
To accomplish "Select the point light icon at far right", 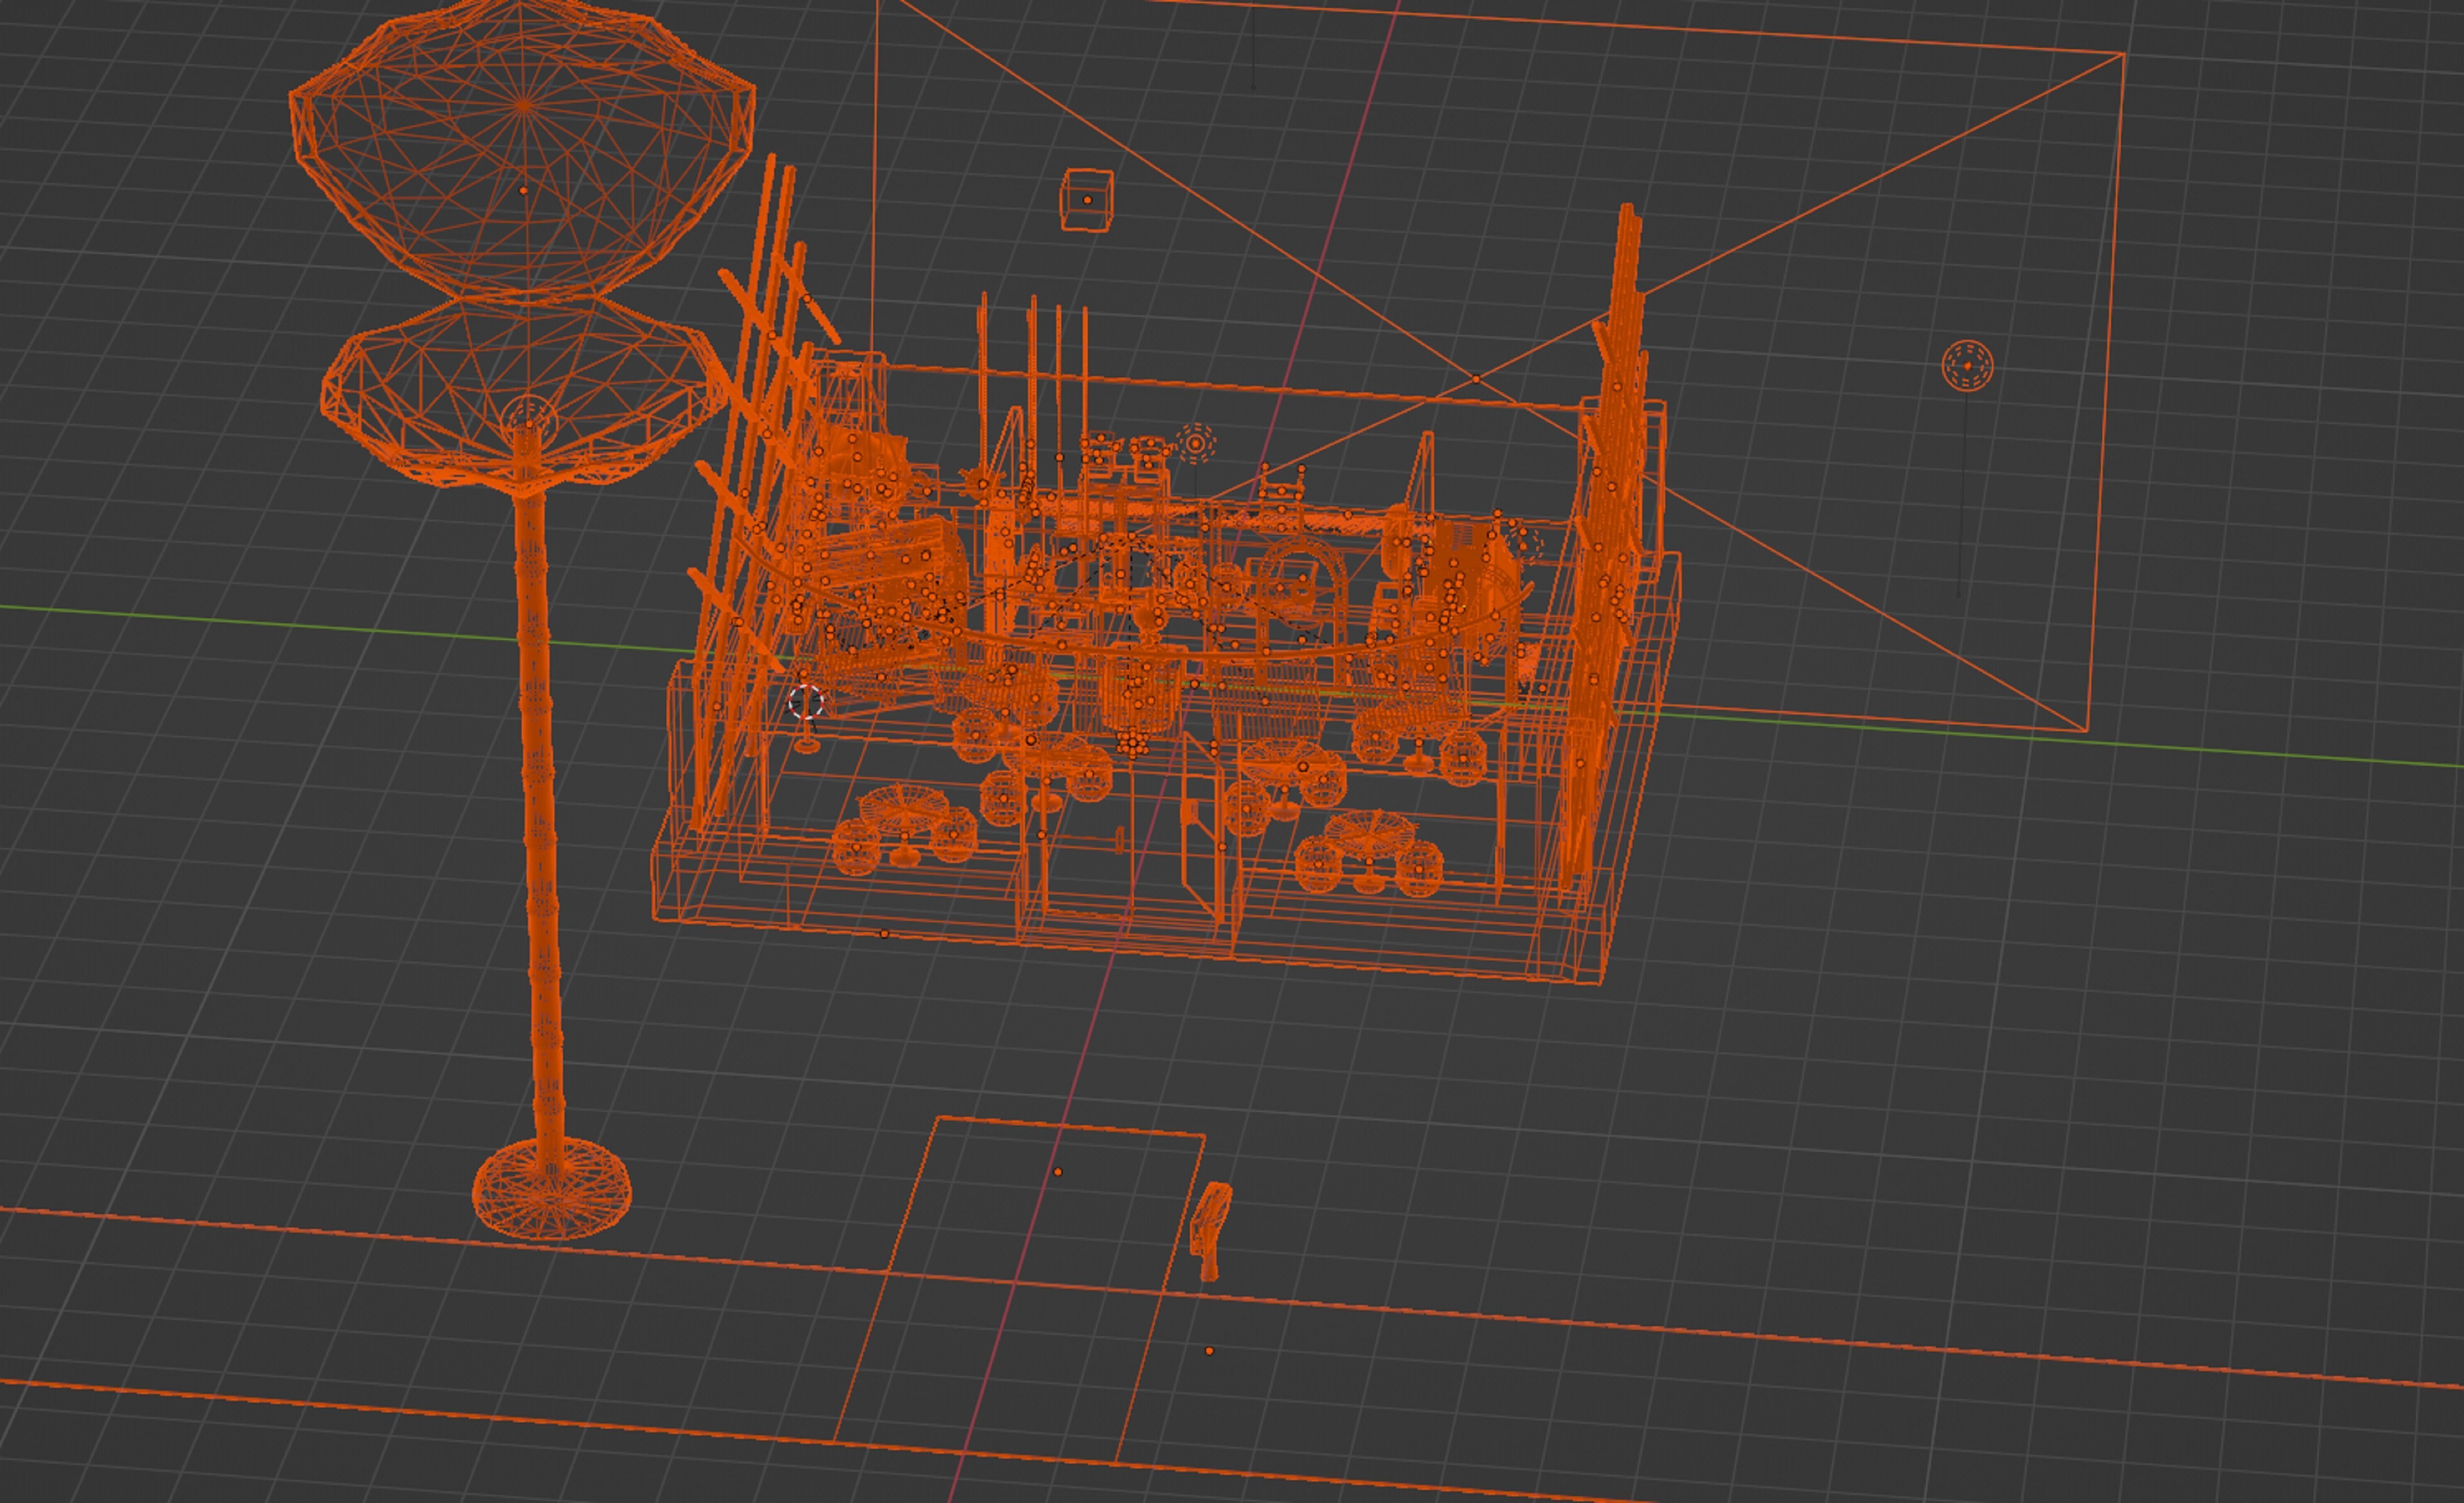I will [1967, 366].
